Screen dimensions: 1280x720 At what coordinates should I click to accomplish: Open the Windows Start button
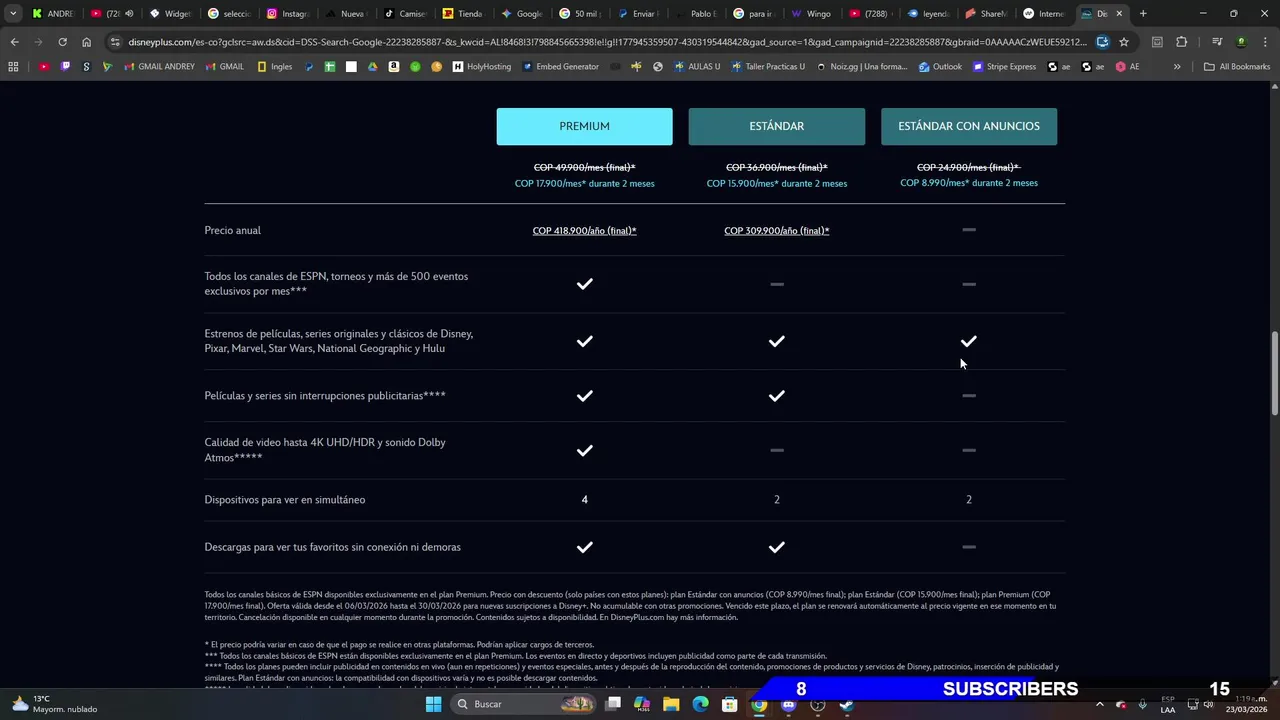pos(433,704)
